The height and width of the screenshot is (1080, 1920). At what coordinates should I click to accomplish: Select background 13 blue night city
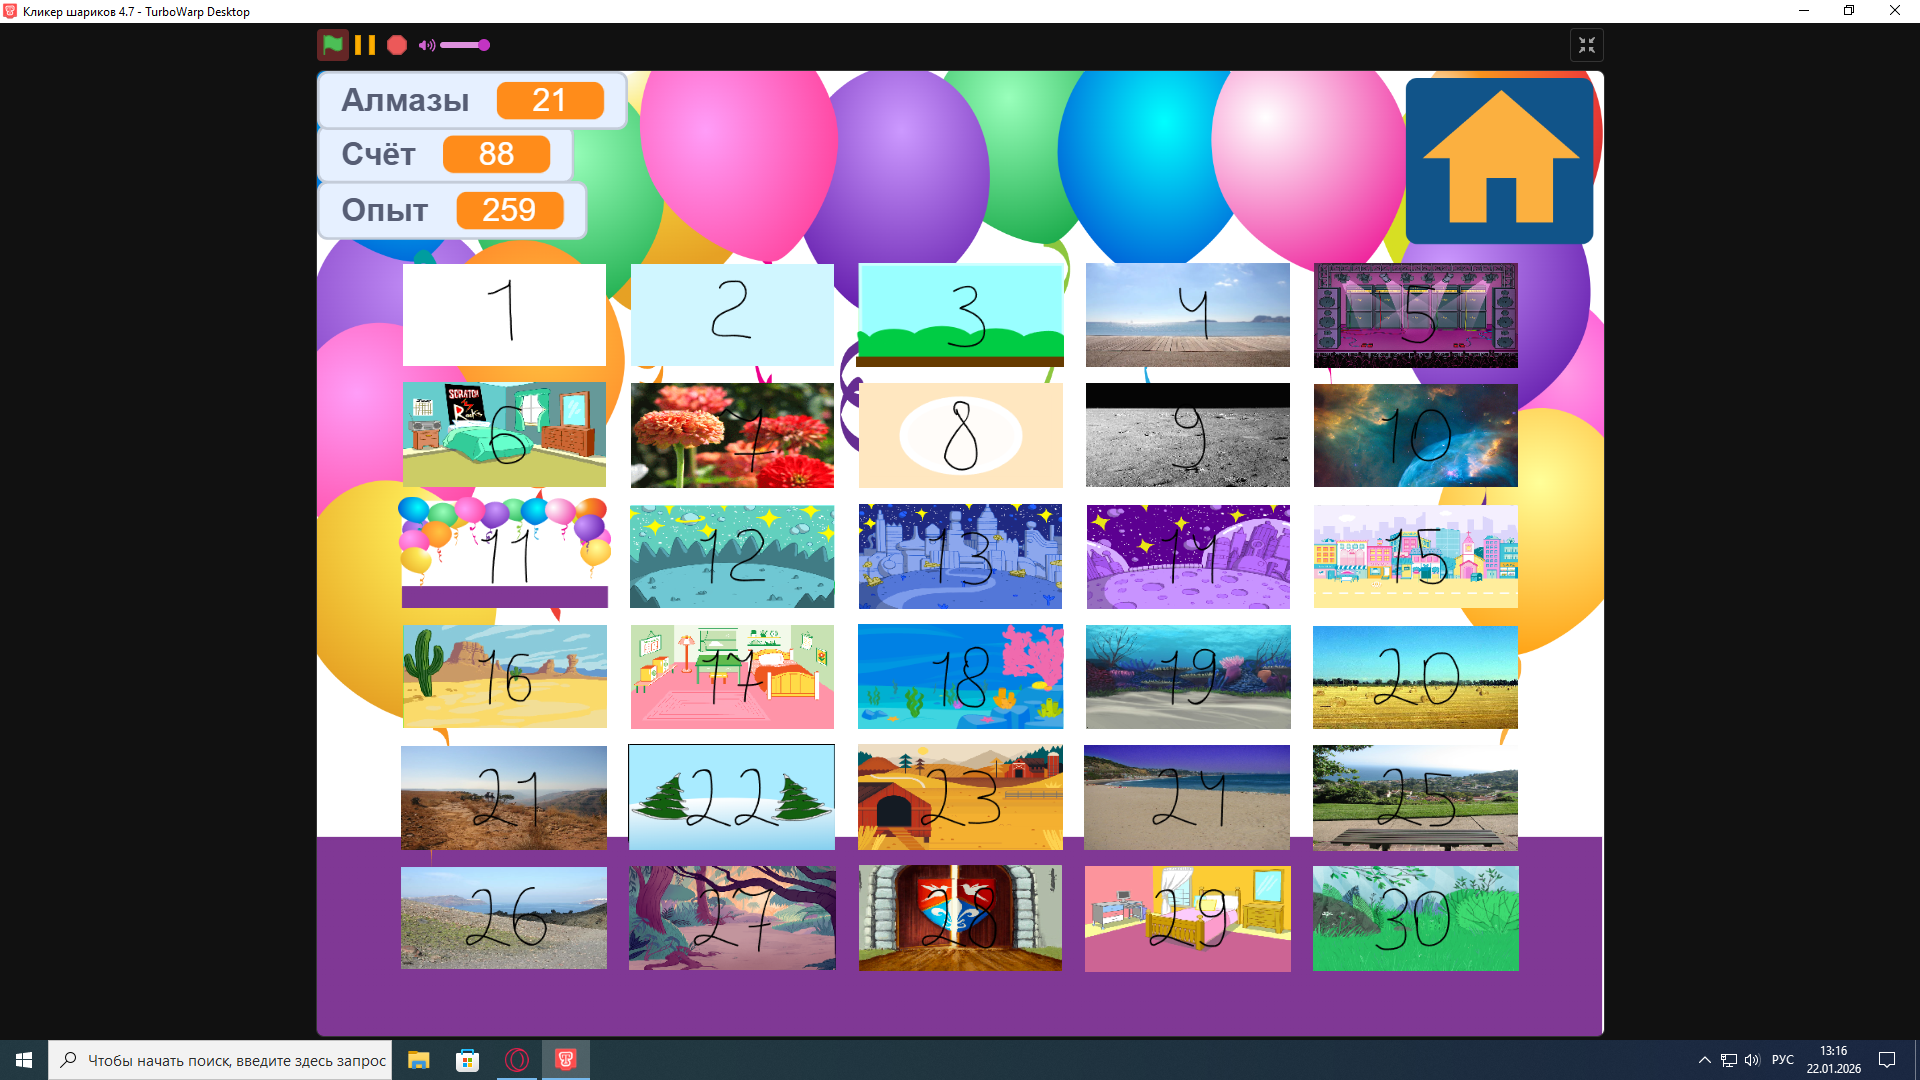coord(960,556)
